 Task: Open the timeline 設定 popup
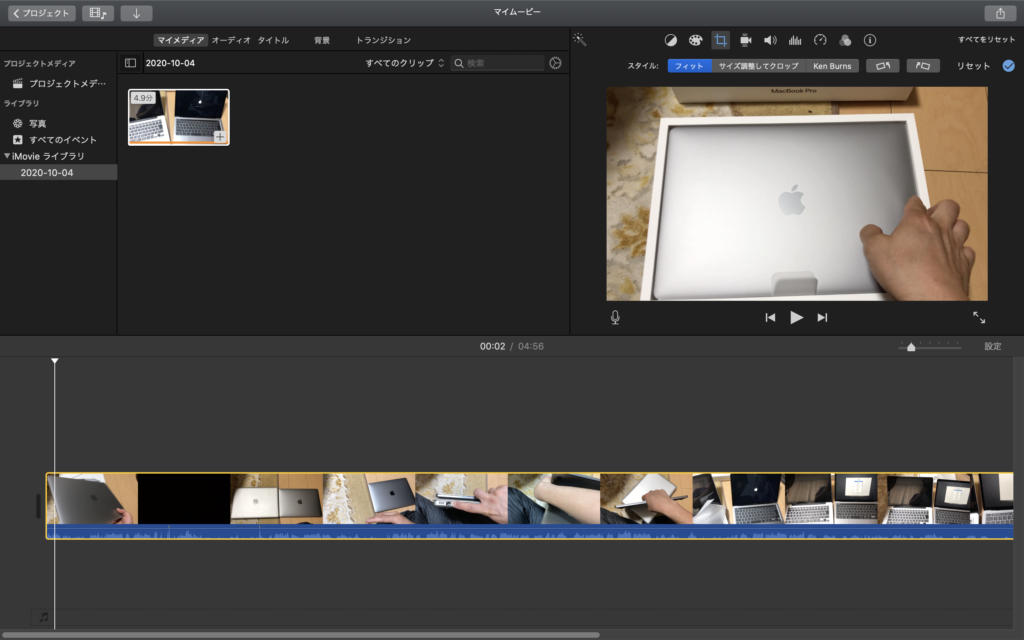(991, 346)
